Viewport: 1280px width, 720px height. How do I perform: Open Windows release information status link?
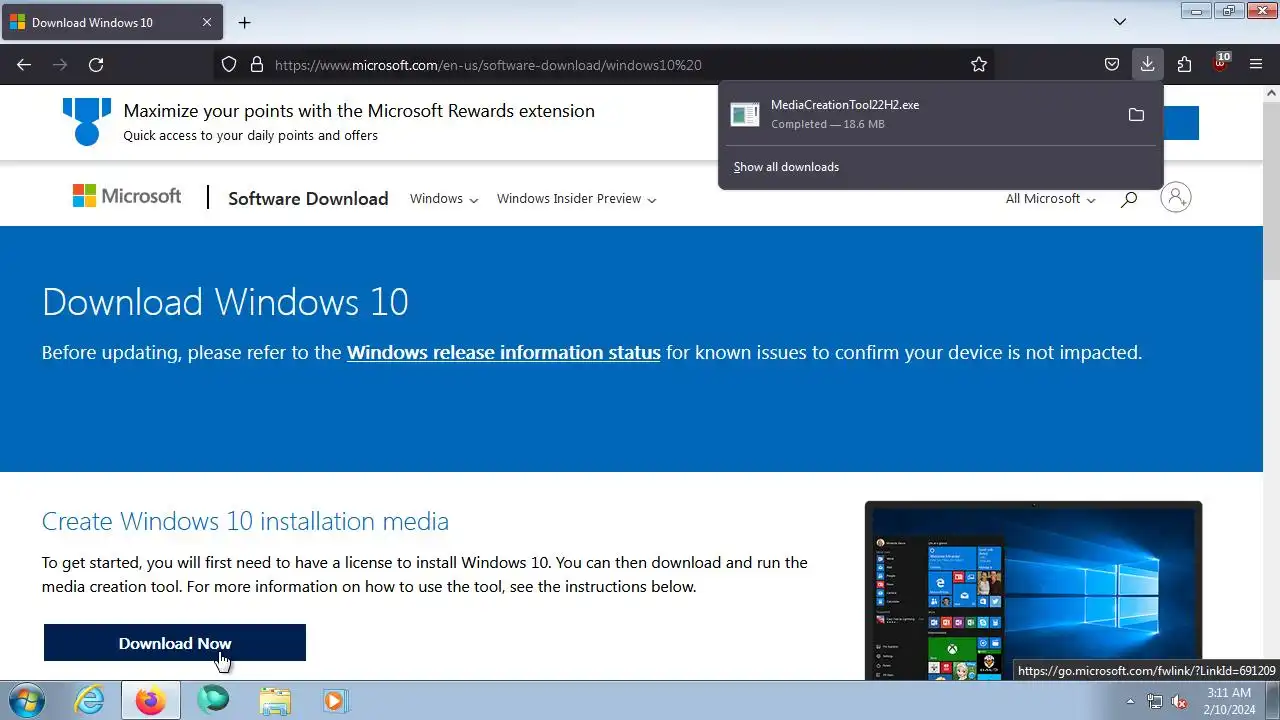(x=503, y=352)
